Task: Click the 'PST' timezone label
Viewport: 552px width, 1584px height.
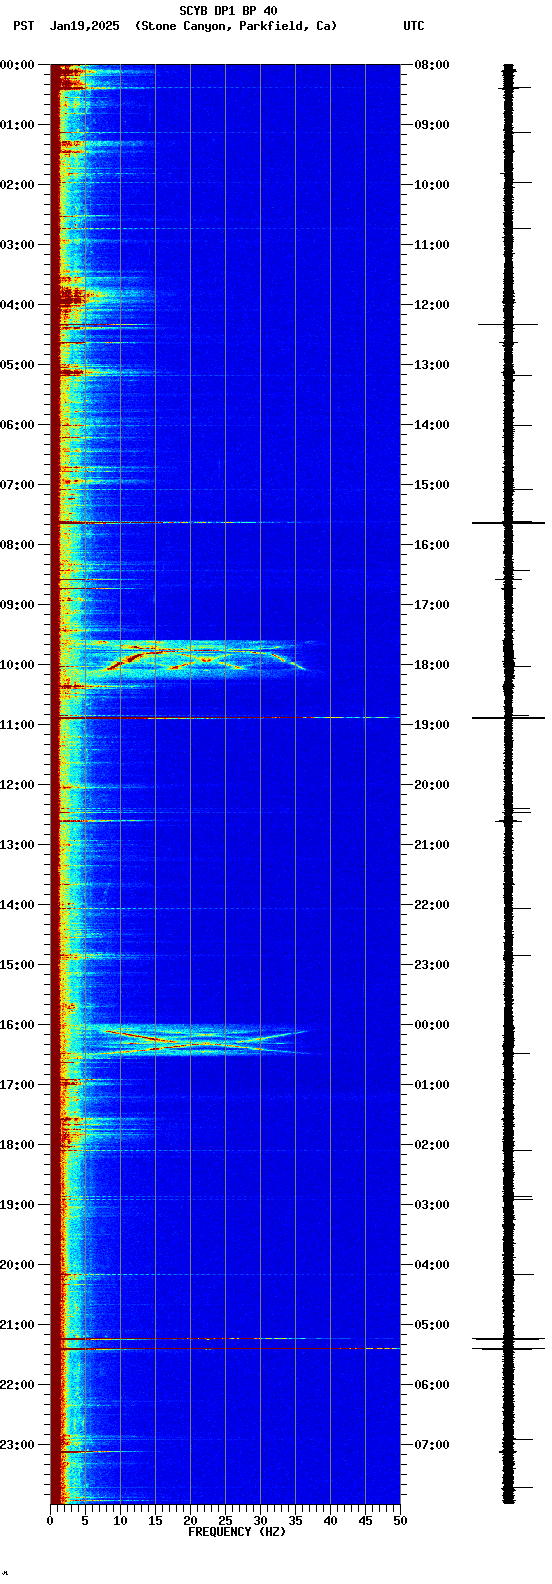Action: coord(23,26)
